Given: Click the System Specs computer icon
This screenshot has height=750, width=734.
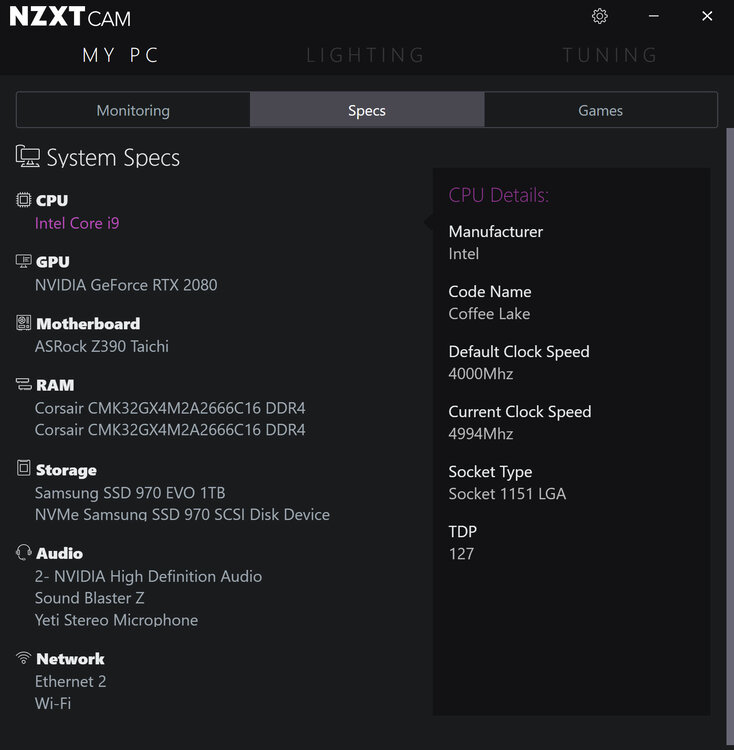Looking at the screenshot, I should pos(28,156).
